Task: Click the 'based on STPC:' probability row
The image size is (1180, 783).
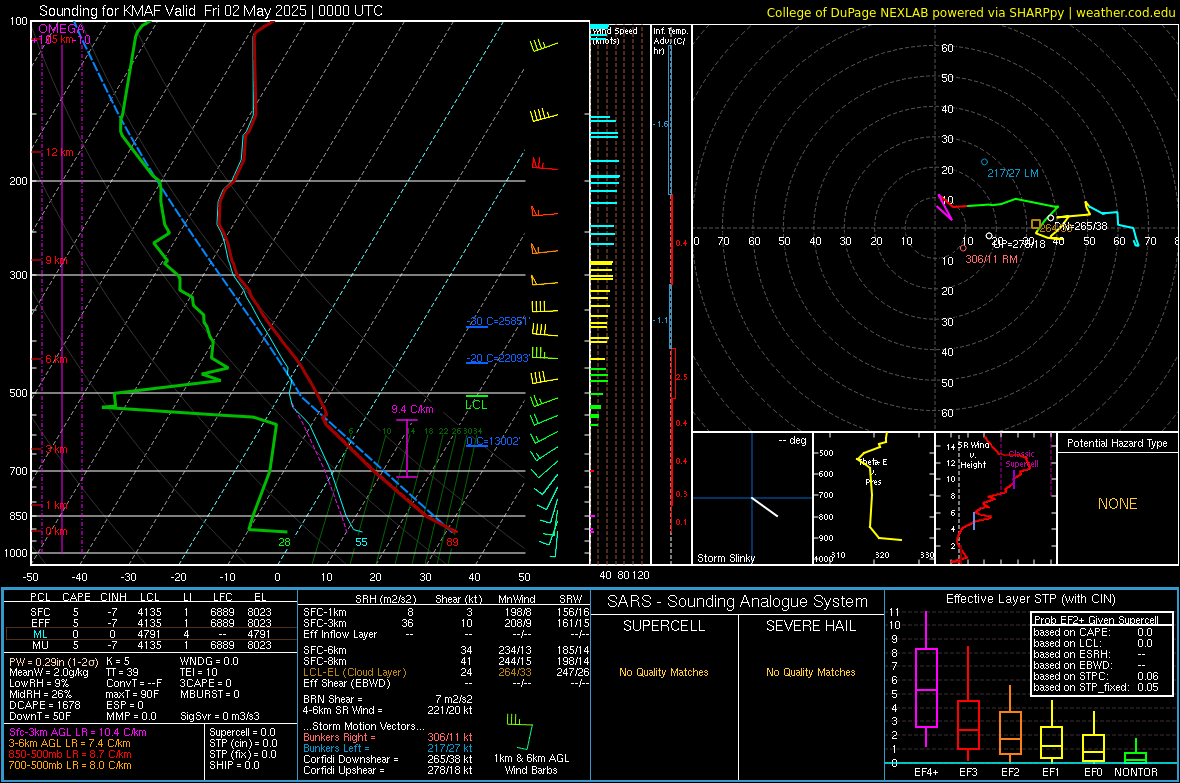Action: 1096,676
